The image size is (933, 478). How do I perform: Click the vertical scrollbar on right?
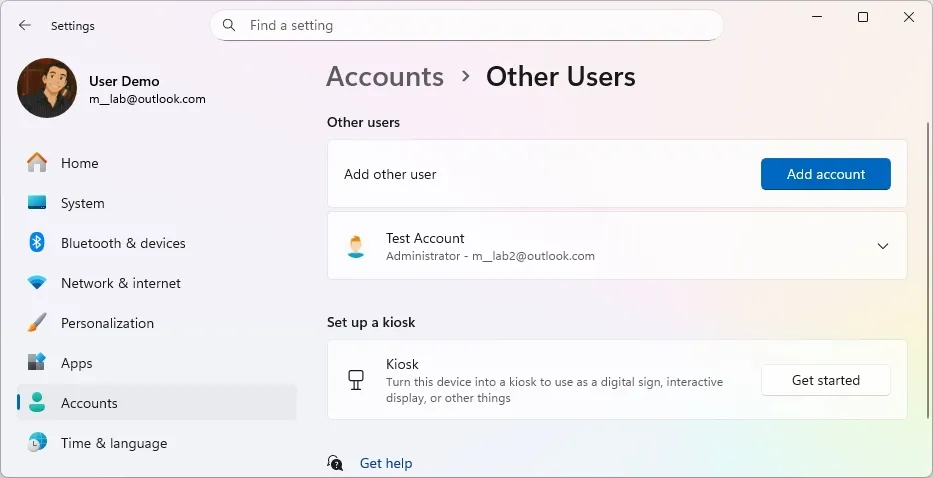928,268
